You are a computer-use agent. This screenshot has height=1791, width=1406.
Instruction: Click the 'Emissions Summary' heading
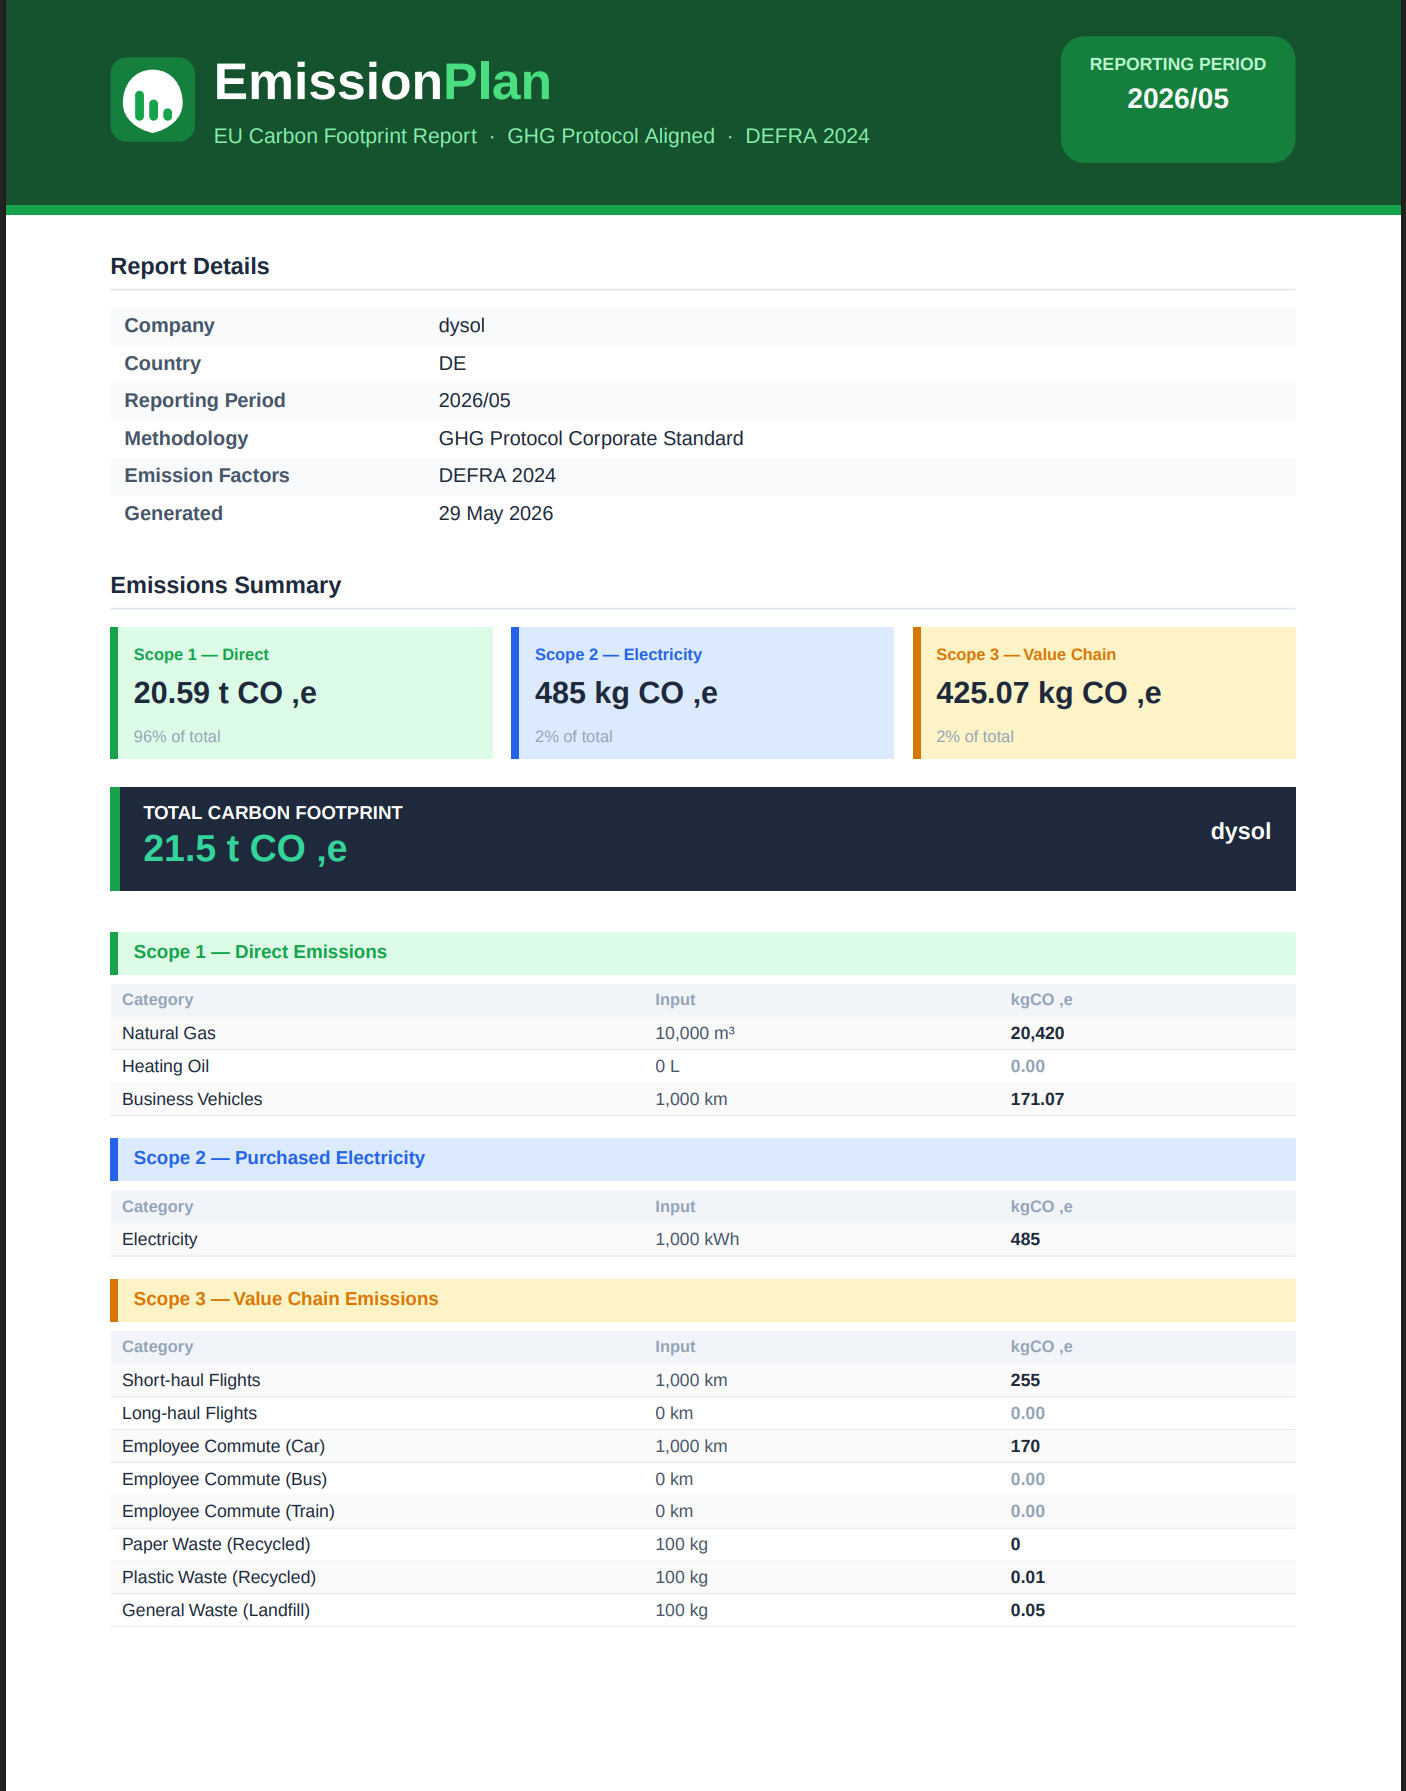tap(226, 585)
